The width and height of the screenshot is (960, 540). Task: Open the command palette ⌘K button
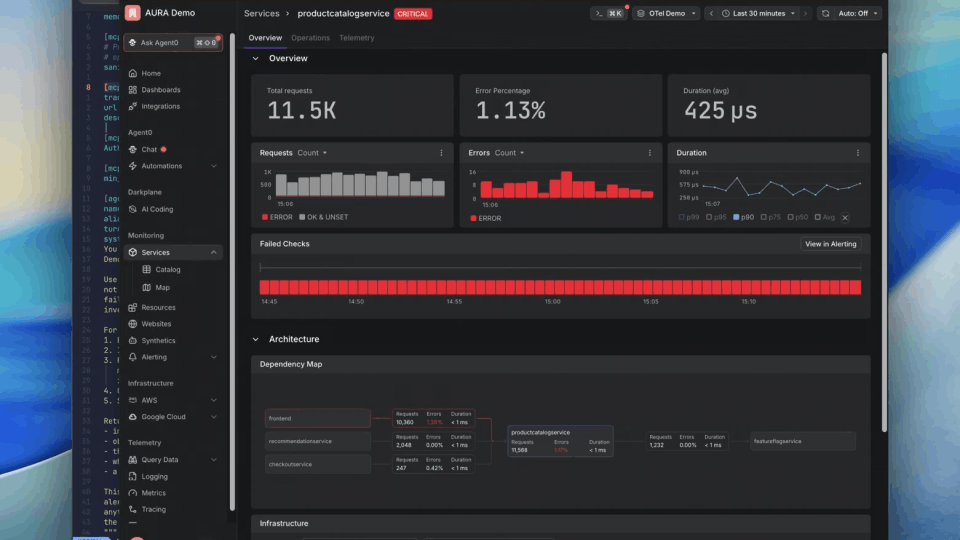[x=609, y=13]
